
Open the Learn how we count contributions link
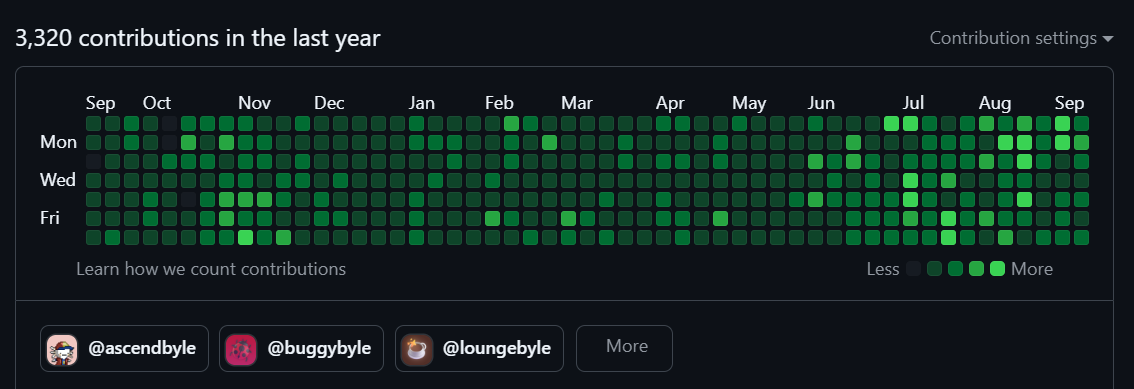click(211, 269)
